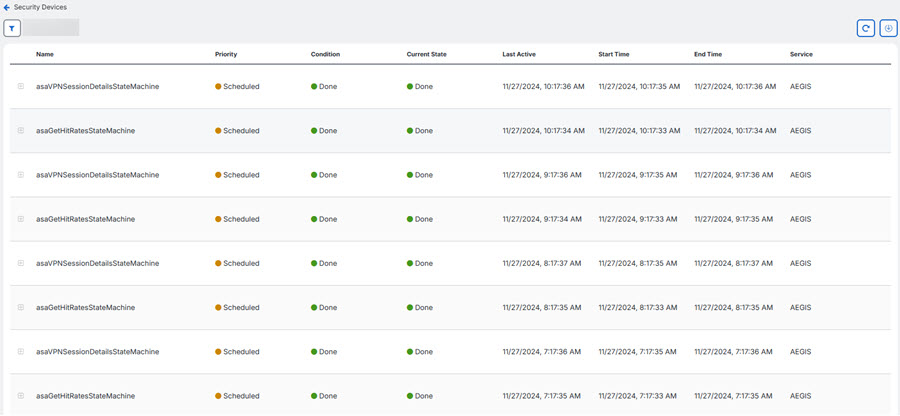
Task: Expand the asaGetHitRatesStateMachine row from 9:17:34 AM
Action: [20, 219]
